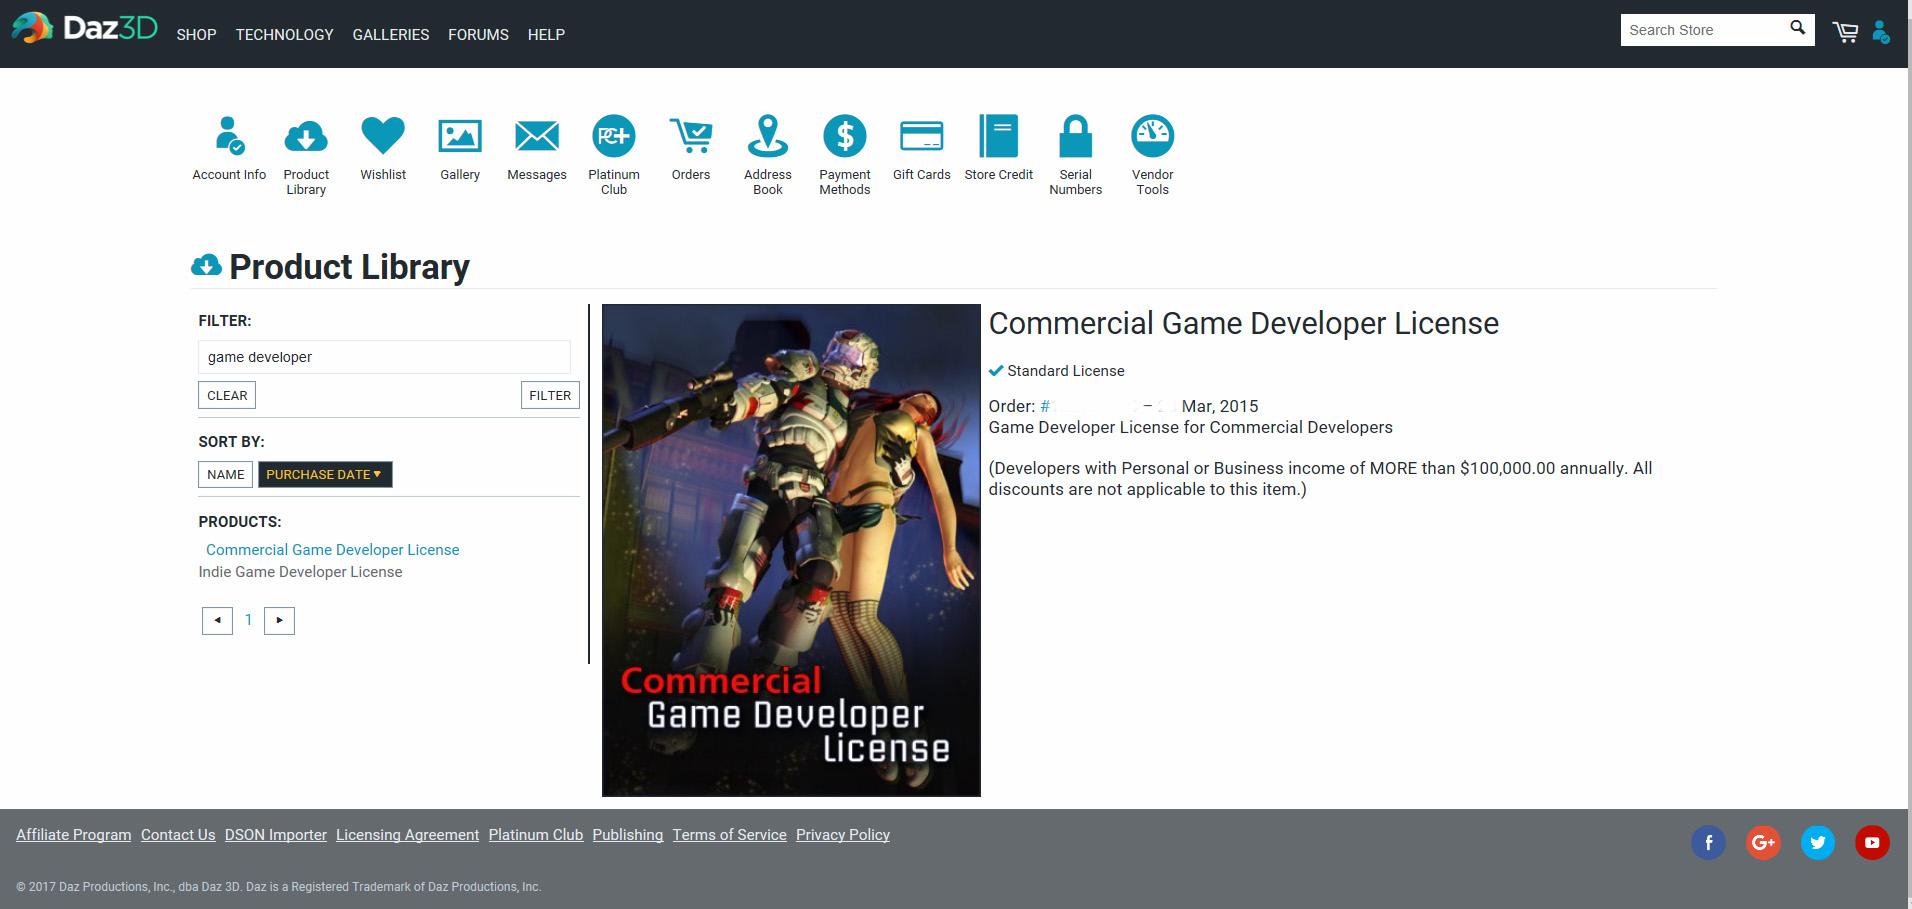1912x909 pixels.
Task: Open the Product Library cloud icon
Action: tap(306, 136)
